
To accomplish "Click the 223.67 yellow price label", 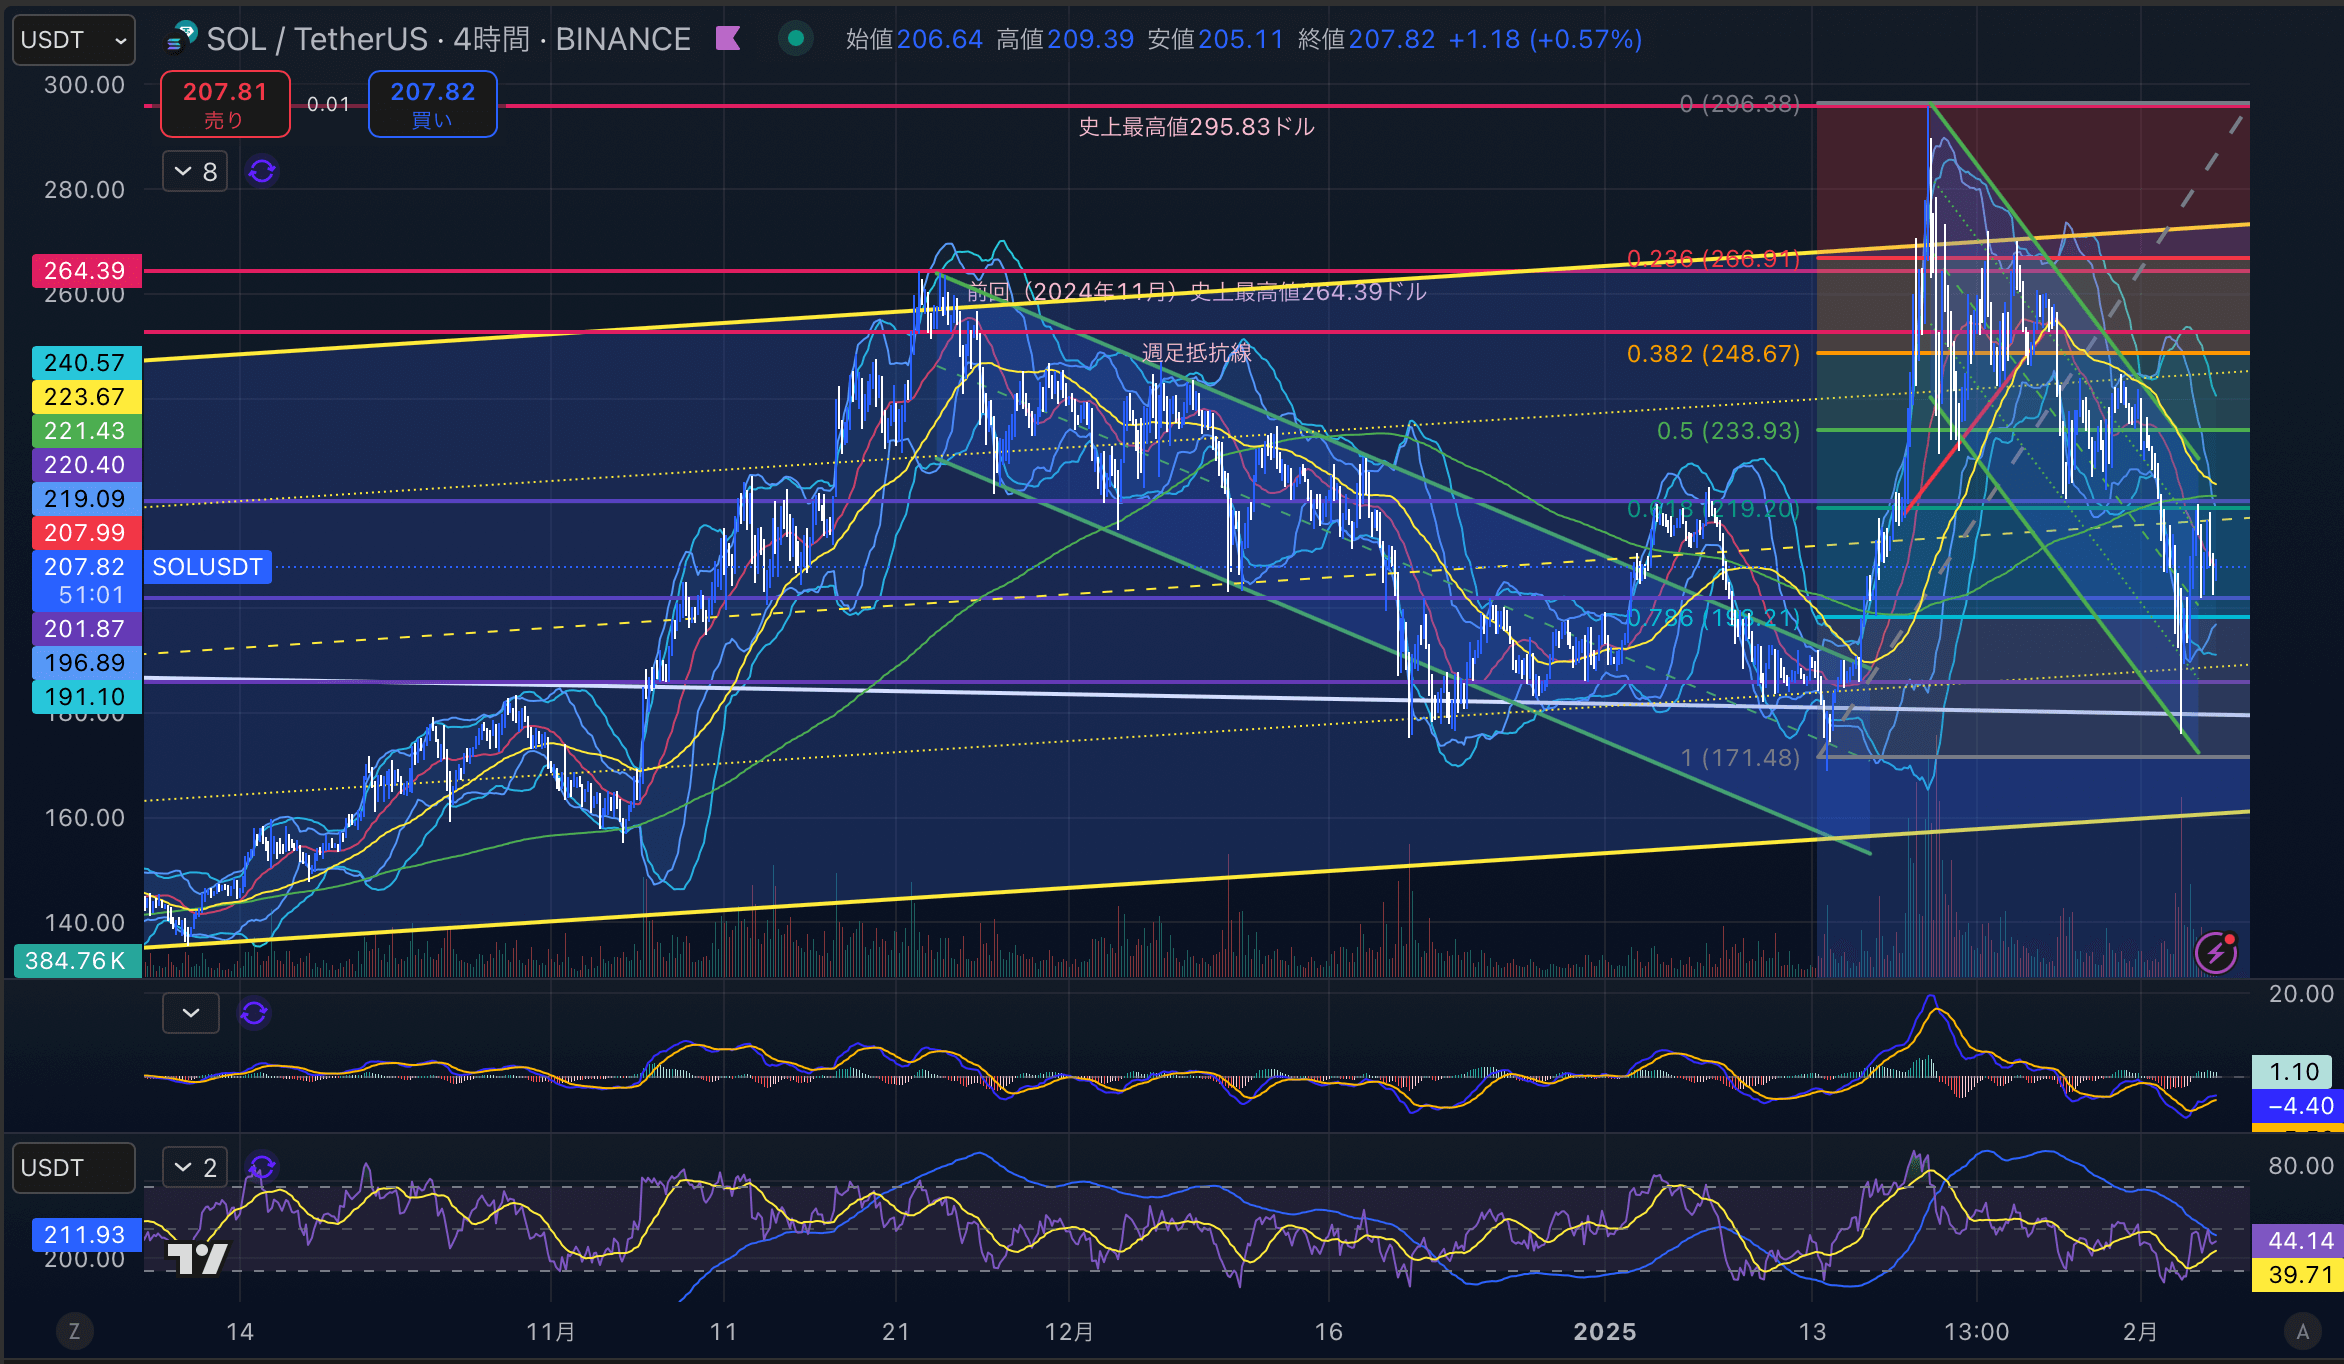I will pyautogui.click(x=86, y=397).
